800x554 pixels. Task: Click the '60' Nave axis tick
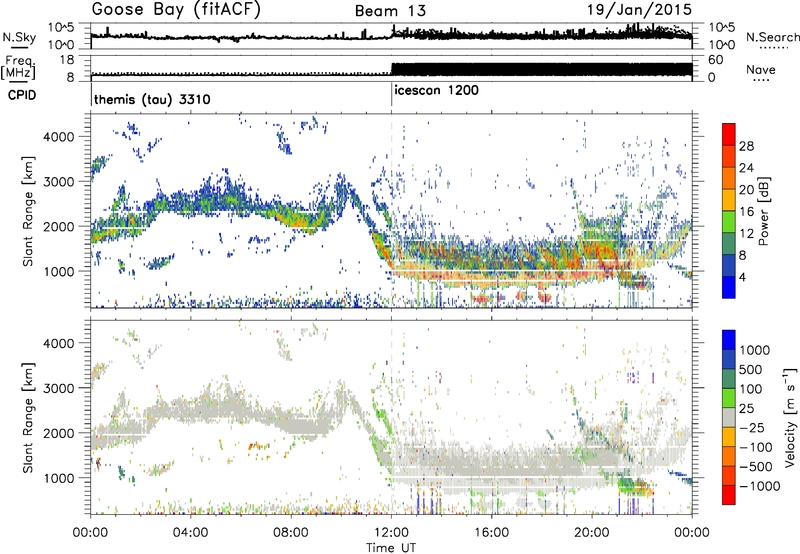coord(716,60)
